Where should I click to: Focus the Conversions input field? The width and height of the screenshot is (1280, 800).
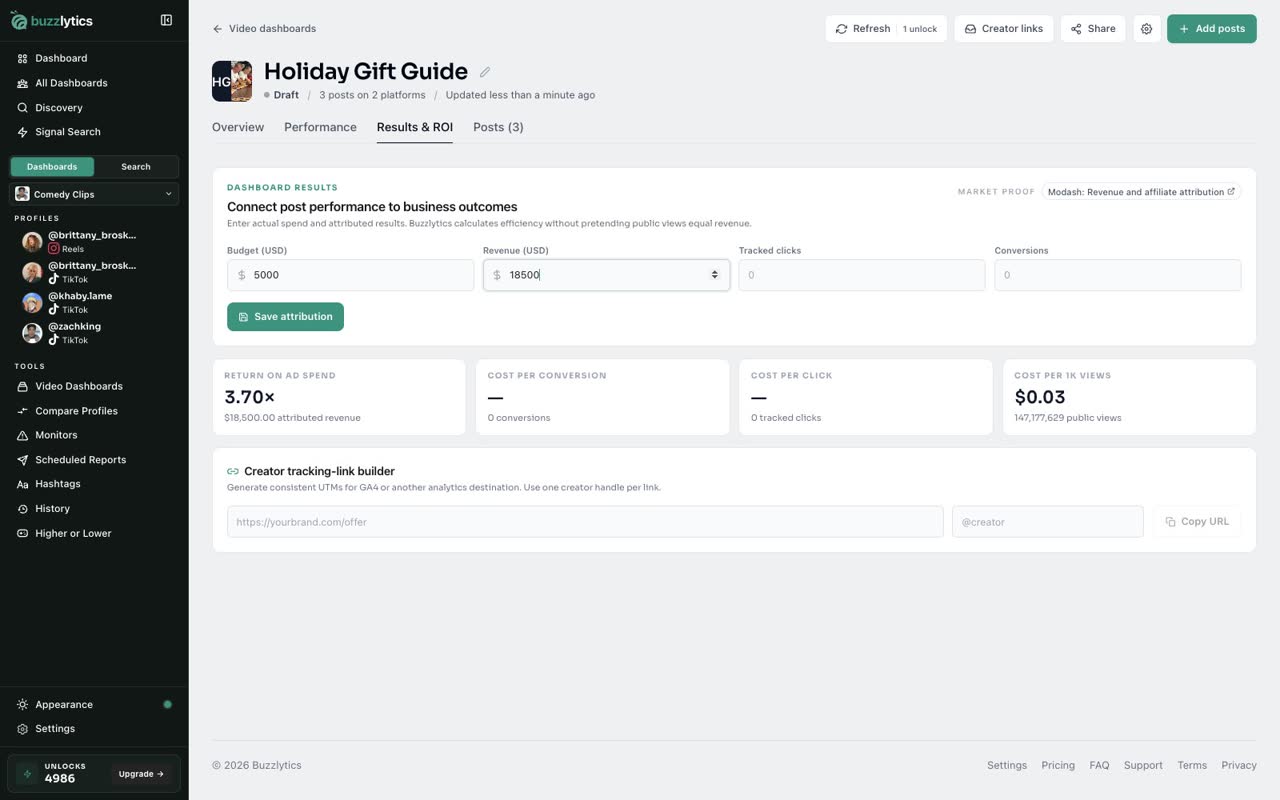1118,275
